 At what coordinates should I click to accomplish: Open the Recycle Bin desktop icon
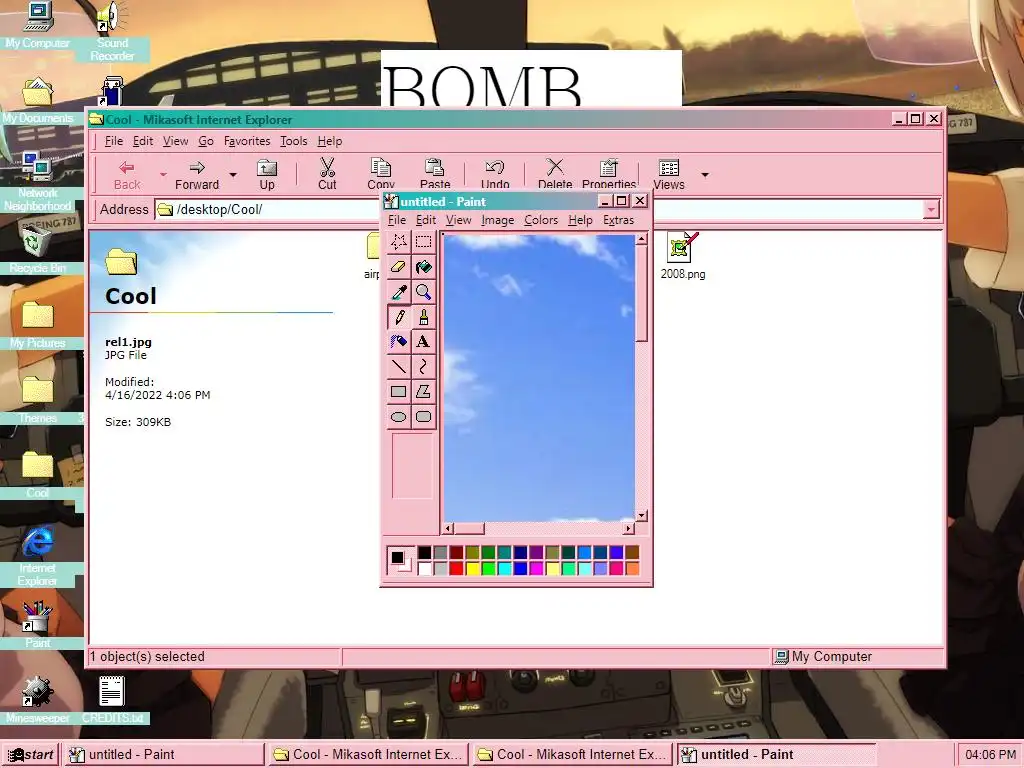37,250
